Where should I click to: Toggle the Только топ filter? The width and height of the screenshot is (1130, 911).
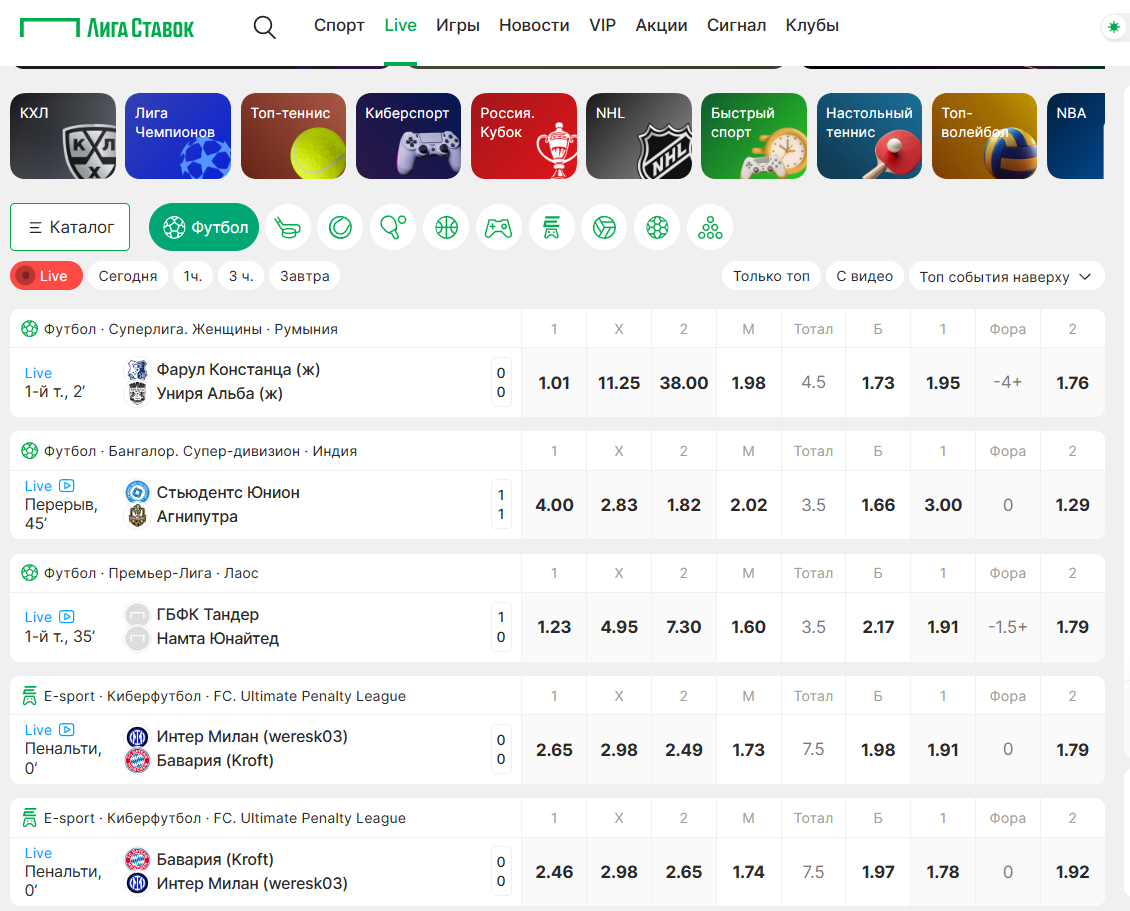(x=771, y=276)
